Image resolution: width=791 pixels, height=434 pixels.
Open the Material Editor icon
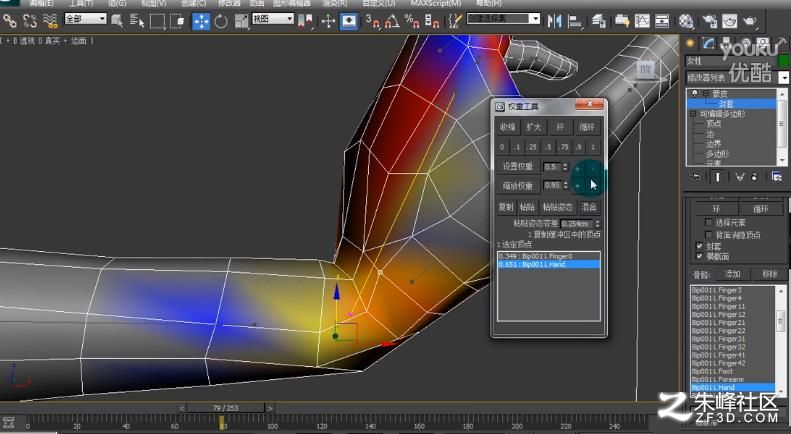pos(686,21)
